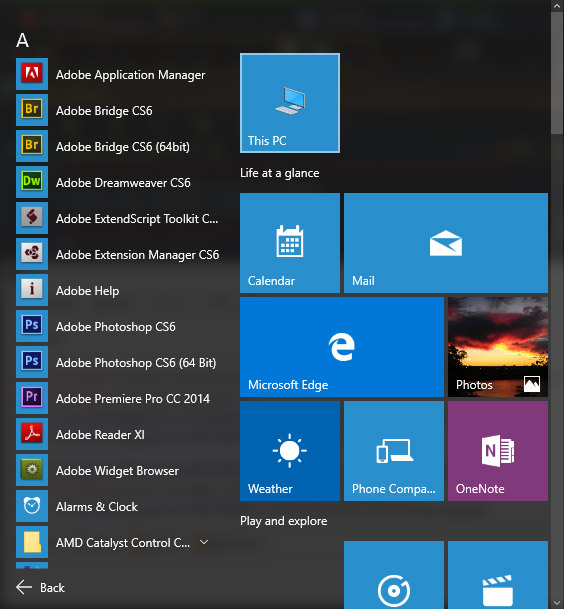Open Adobe Reader XI icon
The height and width of the screenshot is (609, 564).
[x=32, y=434]
